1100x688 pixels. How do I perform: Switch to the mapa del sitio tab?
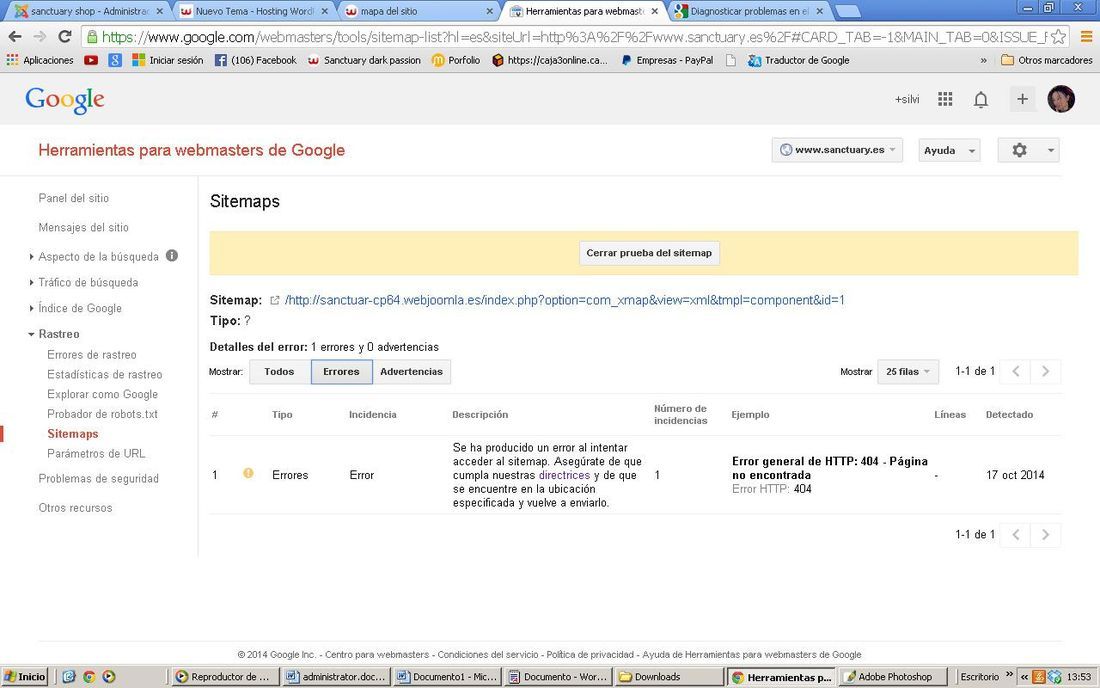(419, 11)
